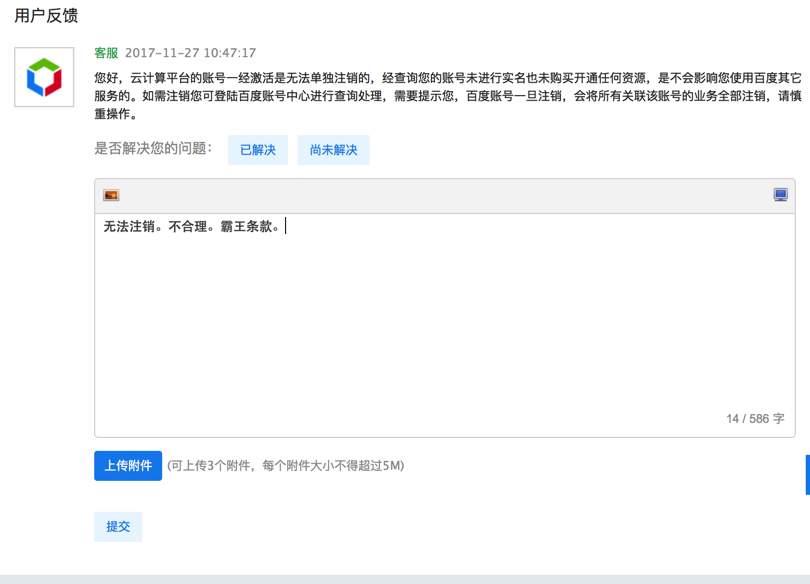Click the 是否解决您的问题 label

click(153, 149)
